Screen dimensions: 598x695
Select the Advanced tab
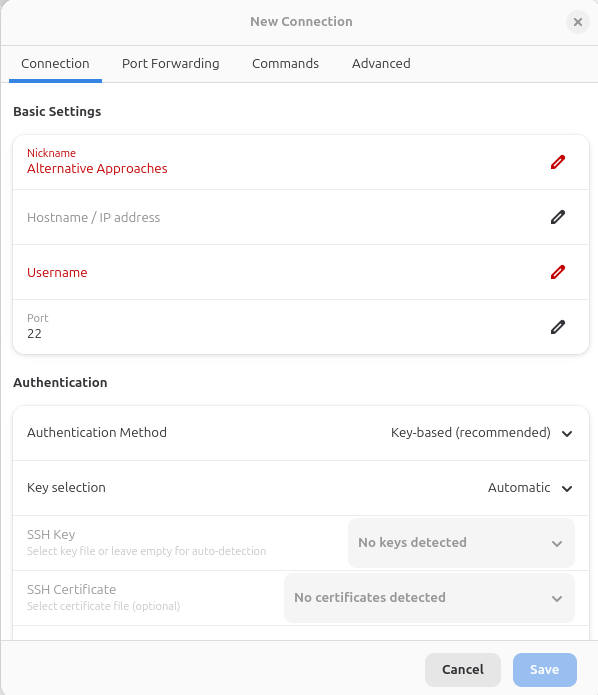381,64
